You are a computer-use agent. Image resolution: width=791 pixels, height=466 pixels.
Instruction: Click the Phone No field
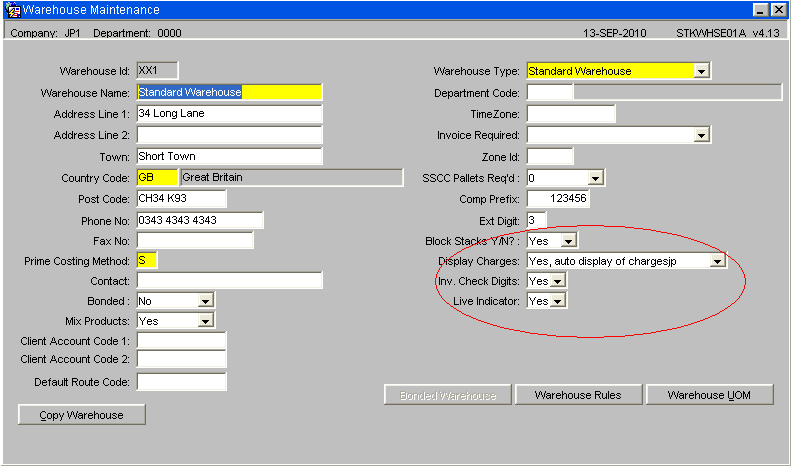click(200, 220)
